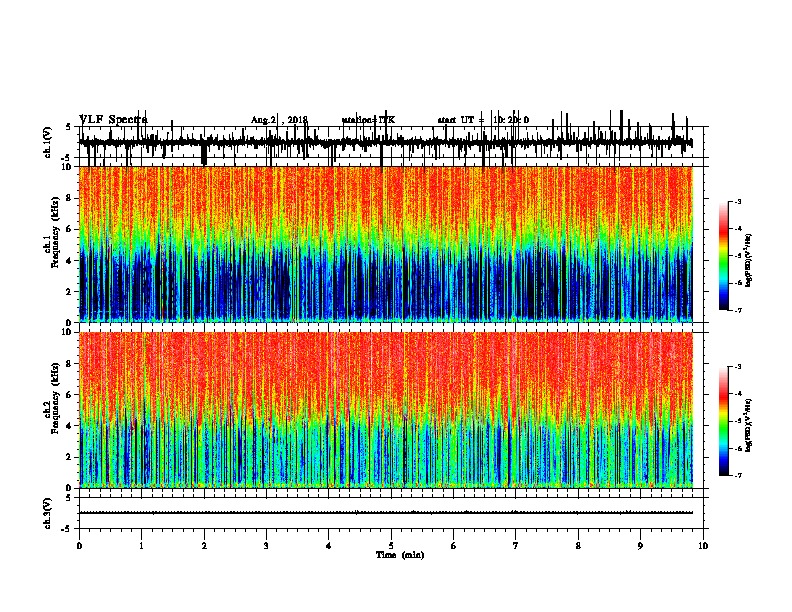This screenshot has width=792, height=612.
Task: Click the ch.2 frequency tick "2"
Action: point(70,457)
